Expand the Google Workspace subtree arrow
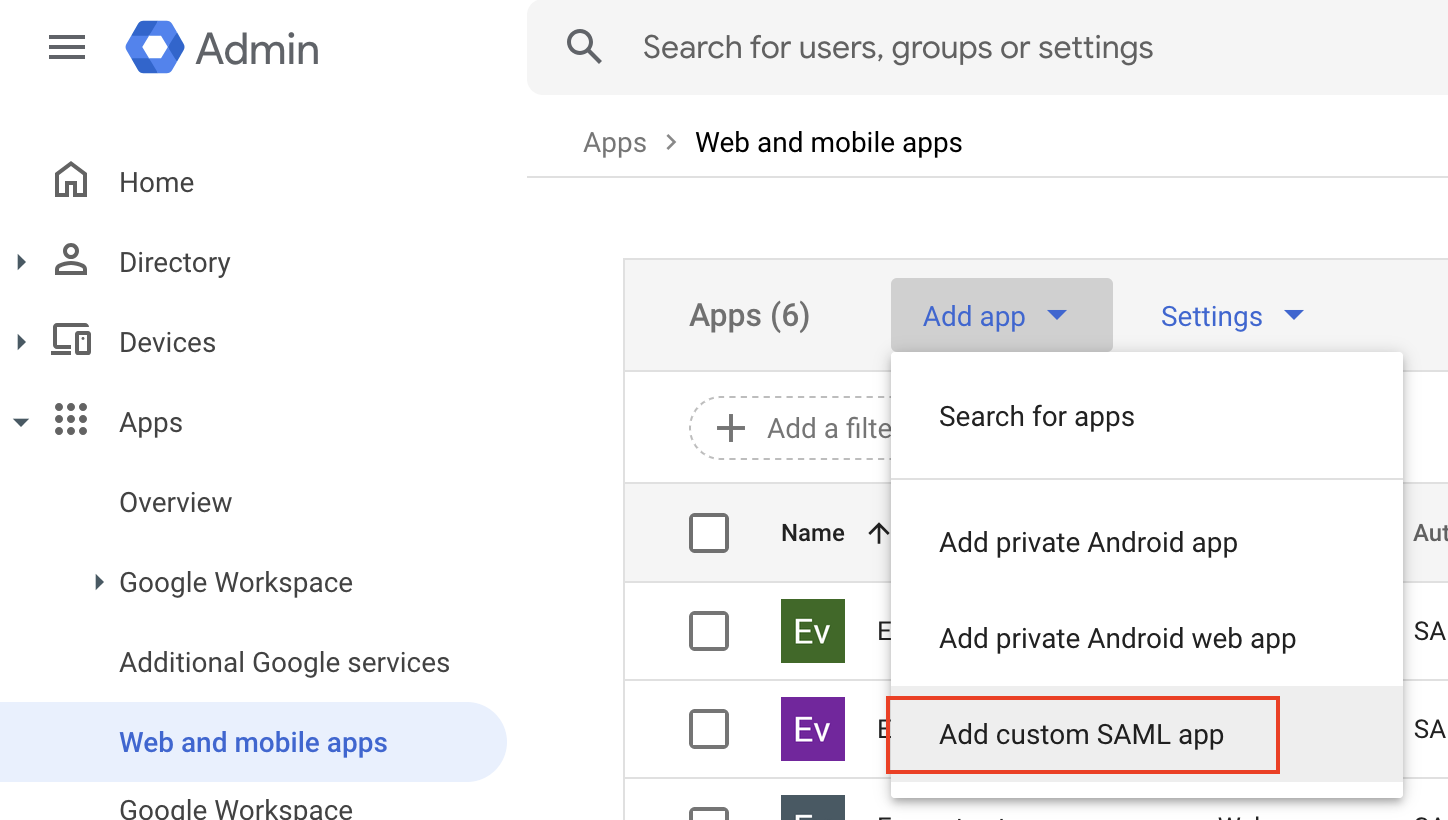This screenshot has height=820, width=1448. (99, 581)
